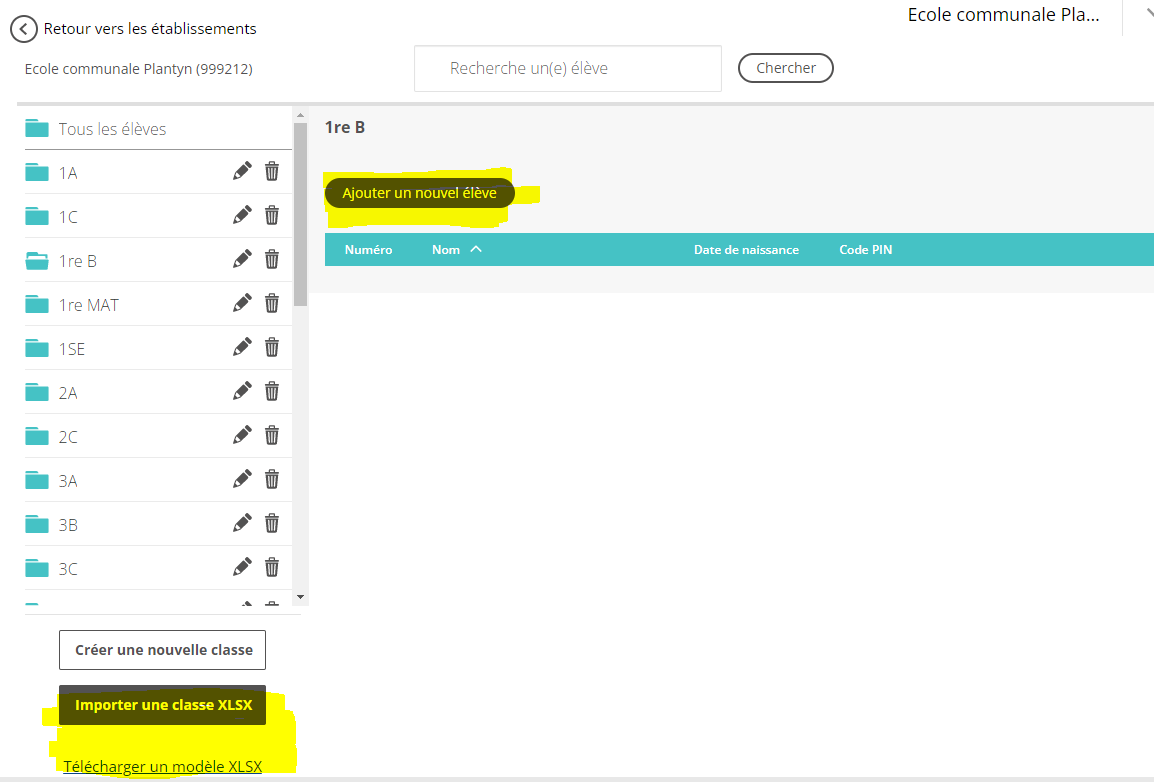Click the pencil icon beside class 3B

(242, 524)
